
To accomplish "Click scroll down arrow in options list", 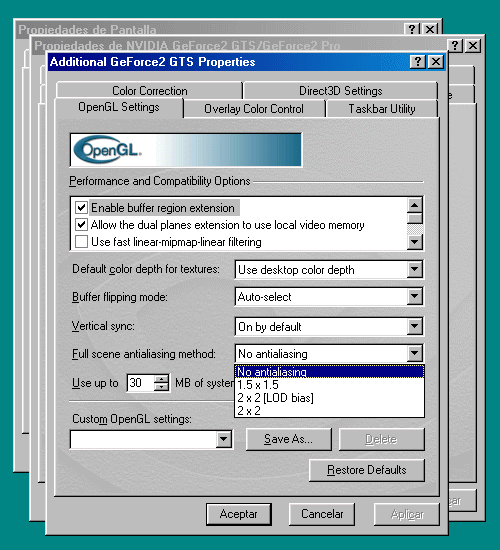I will (x=415, y=242).
